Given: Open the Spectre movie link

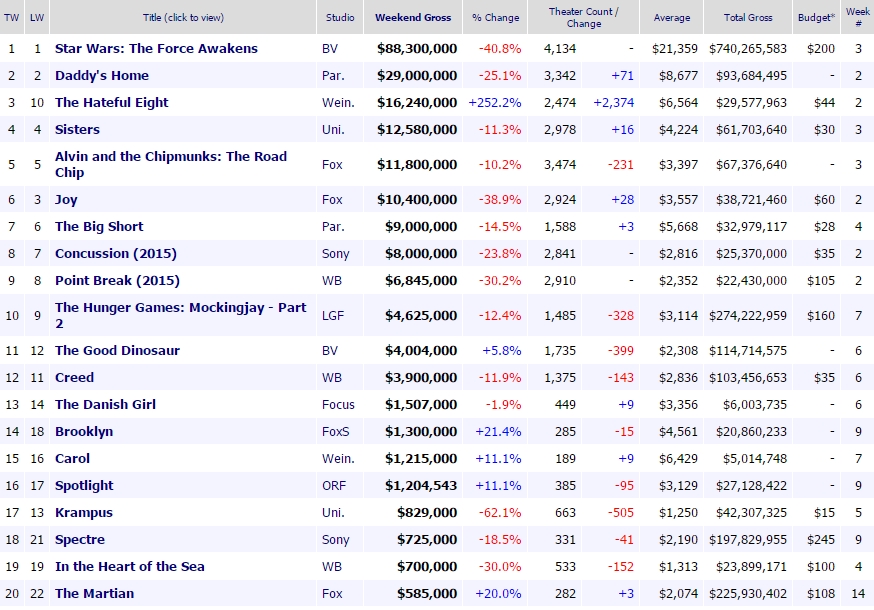Looking at the screenshot, I should pyautogui.click(x=80, y=540).
